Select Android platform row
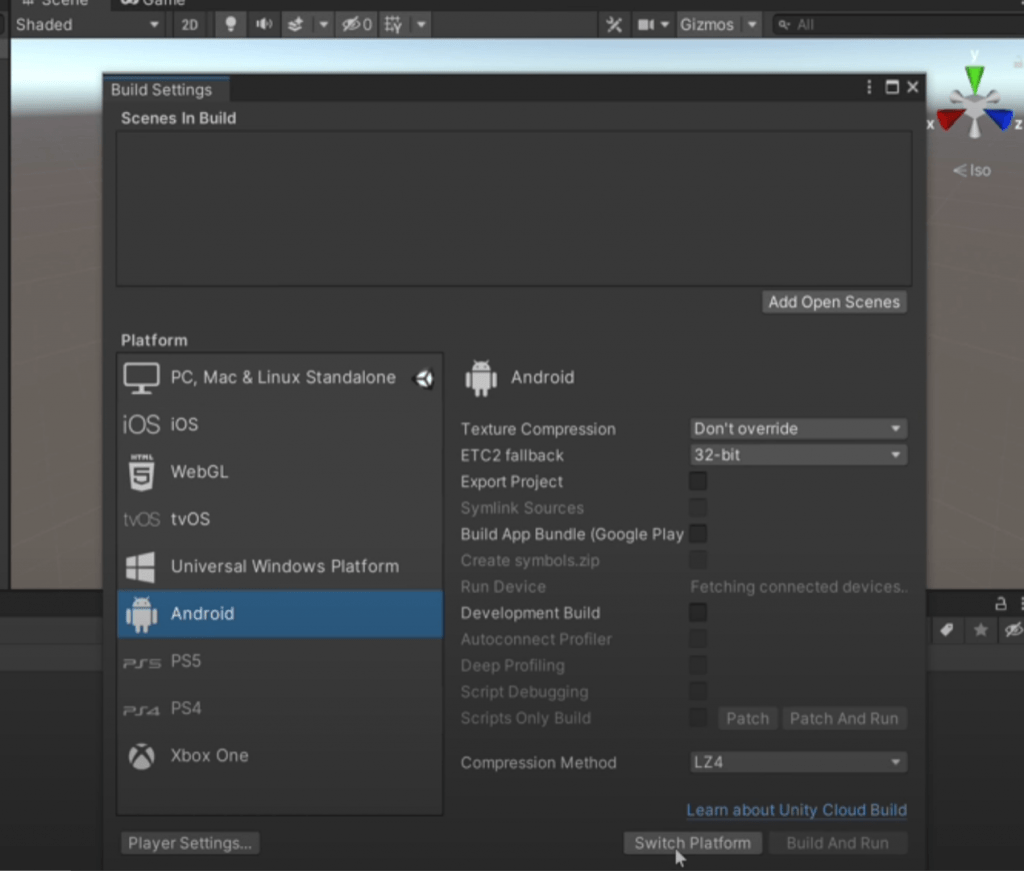 tap(280, 614)
